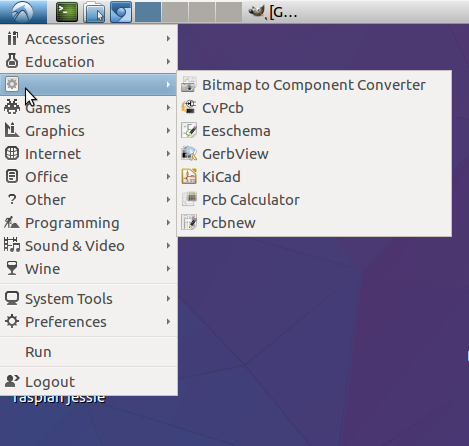Click the Games invader icon
The width and height of the screenshot is (469, 446).
(x=12, y=107)
